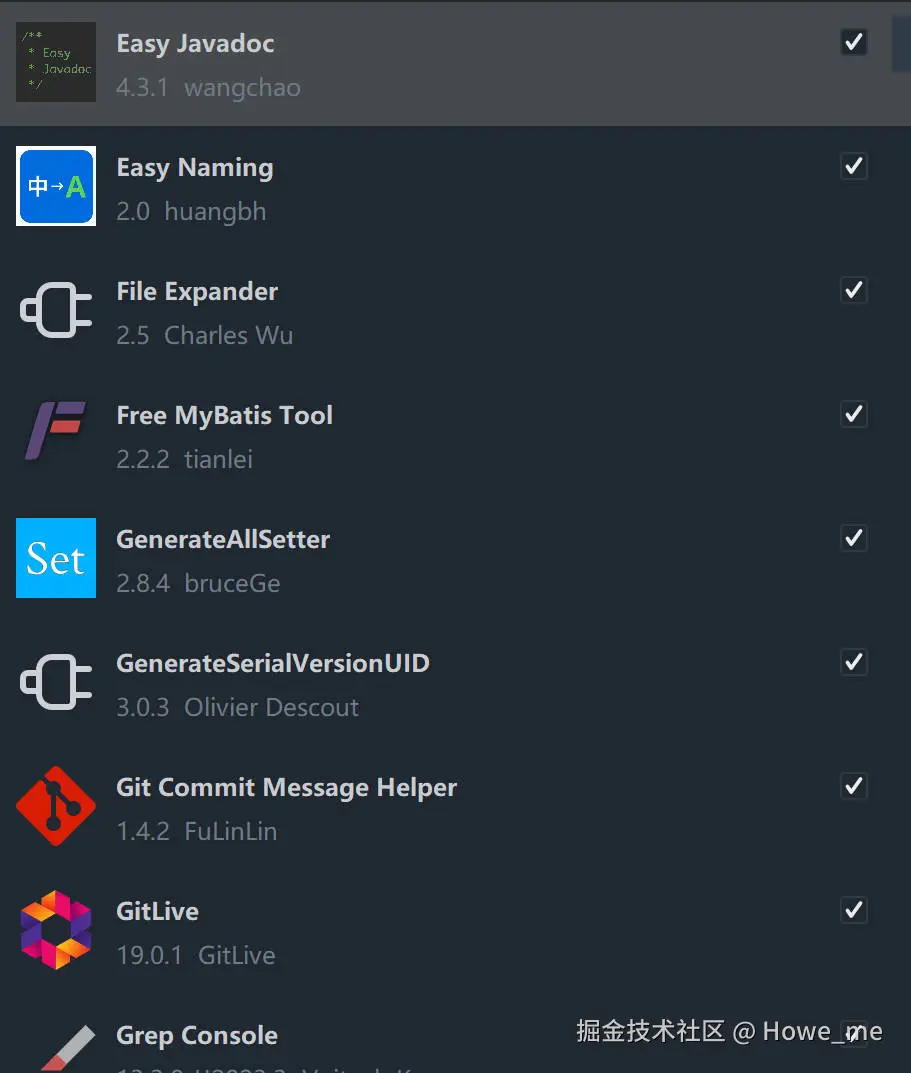Toggle the File Expander checkbox off
Screen dimensions: 911x1073
854,290
